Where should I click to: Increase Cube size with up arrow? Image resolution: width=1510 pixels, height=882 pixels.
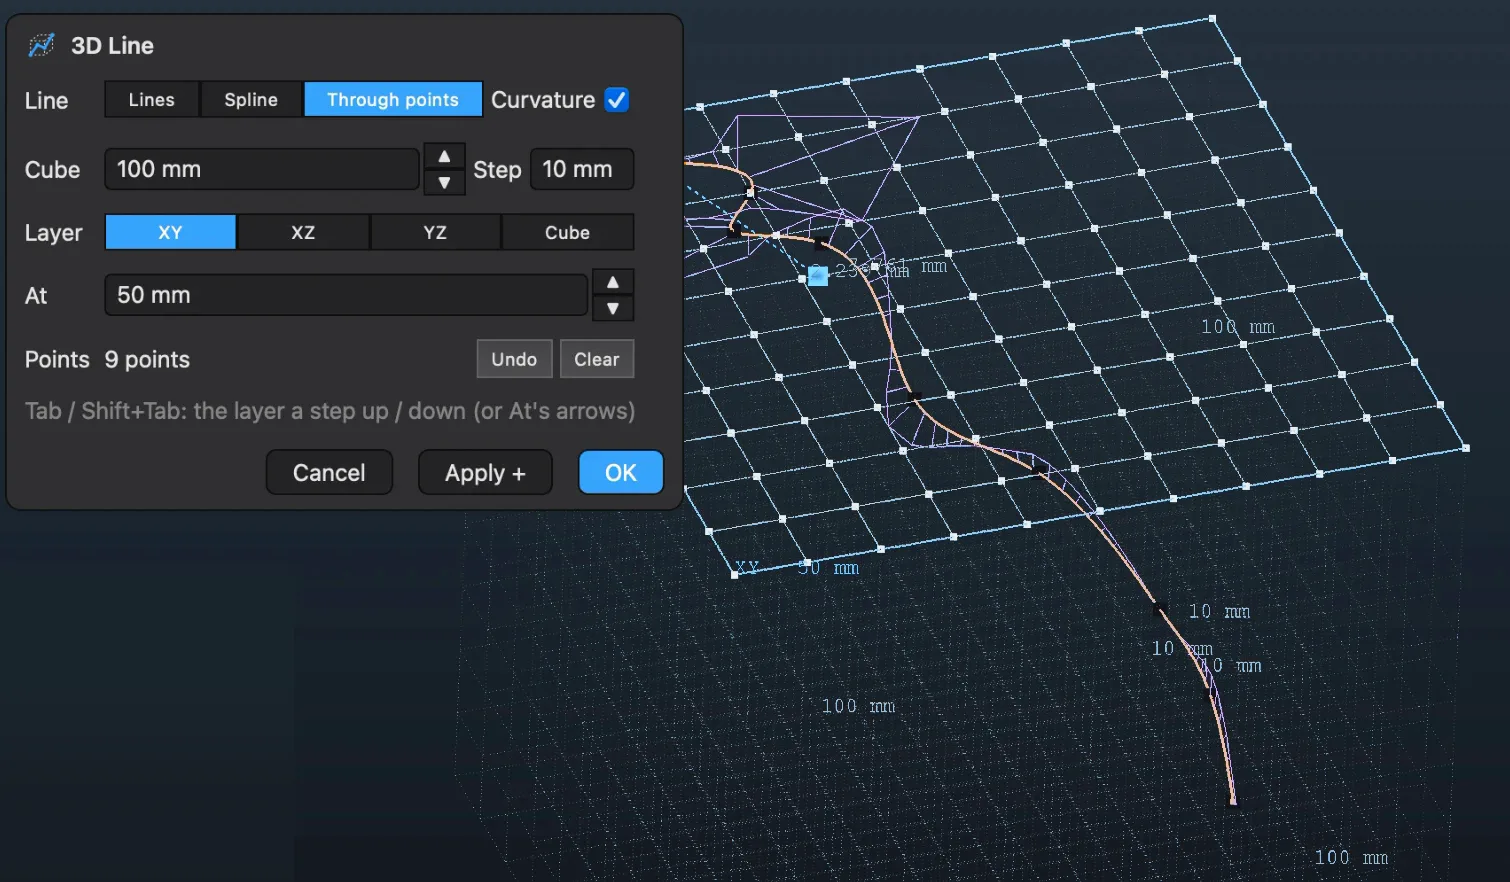pyautogui.click(x=444, y=157)
